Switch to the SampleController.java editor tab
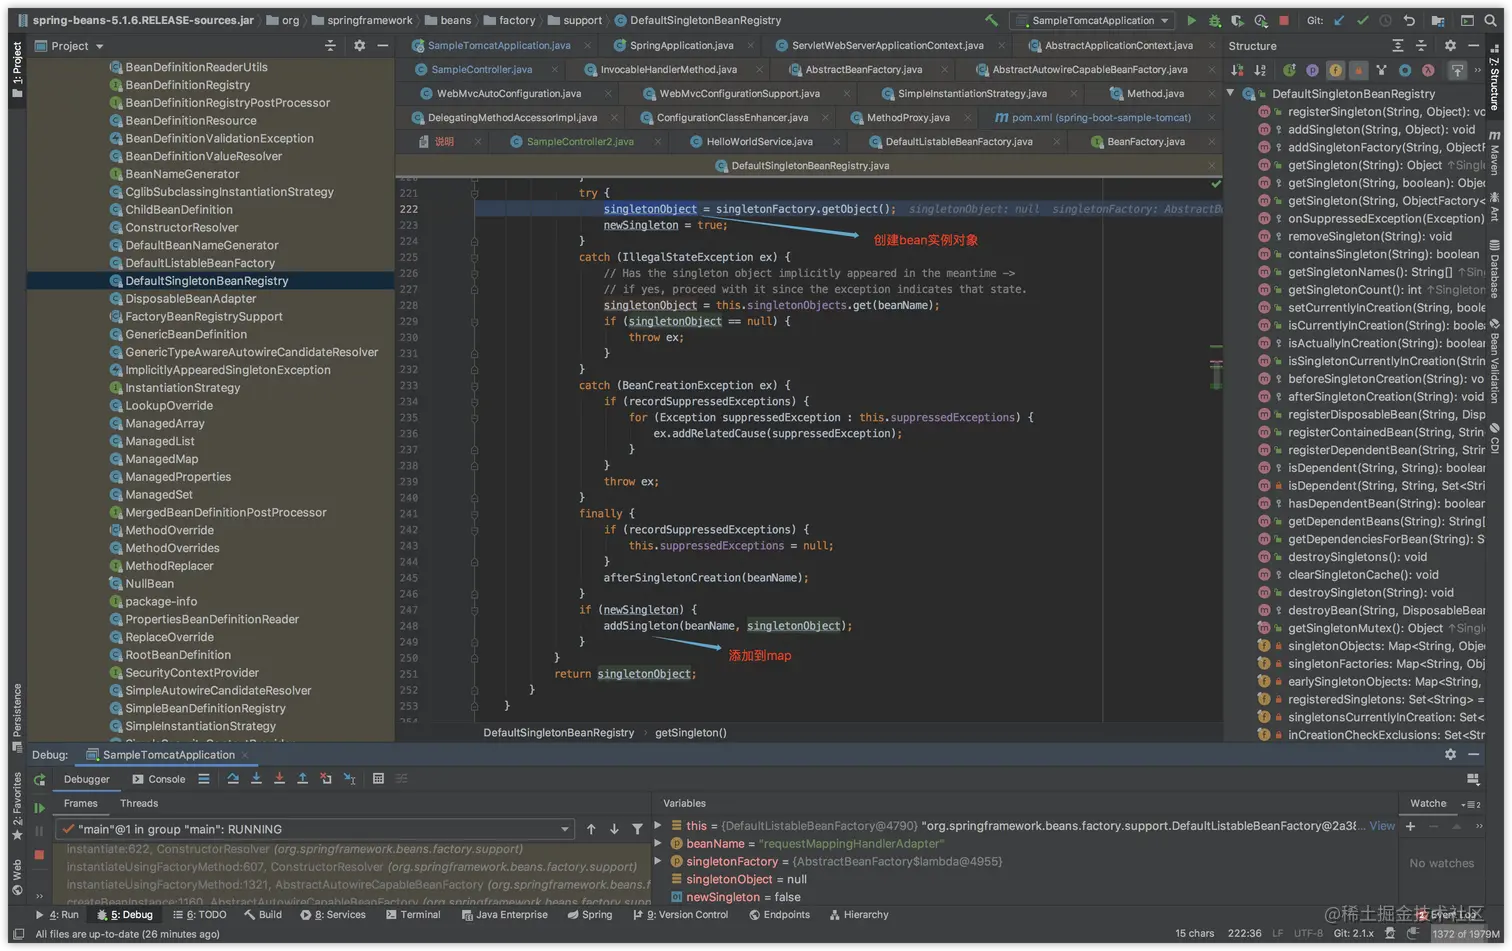1512x951 pixels. click(481, 70)
